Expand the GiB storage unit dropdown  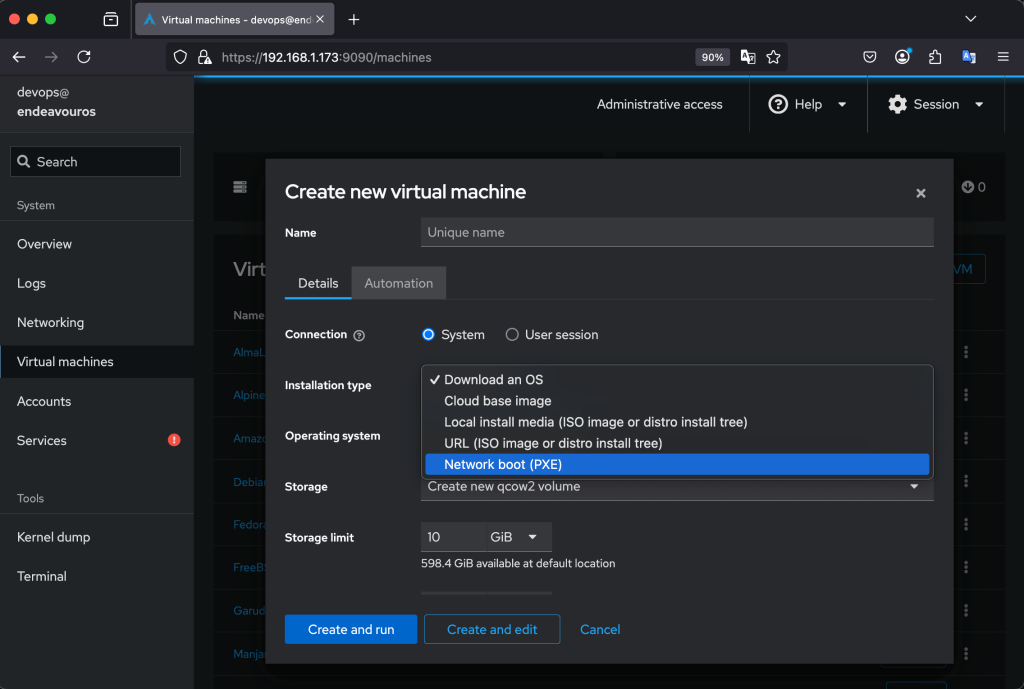coord(517,537)
